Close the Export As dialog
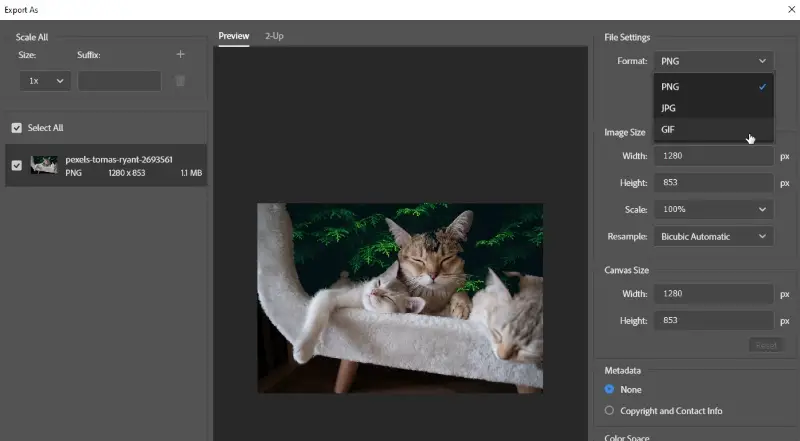The height and width of the screenshot is (441, 800). pyautogui.click(x=791, y=8)
